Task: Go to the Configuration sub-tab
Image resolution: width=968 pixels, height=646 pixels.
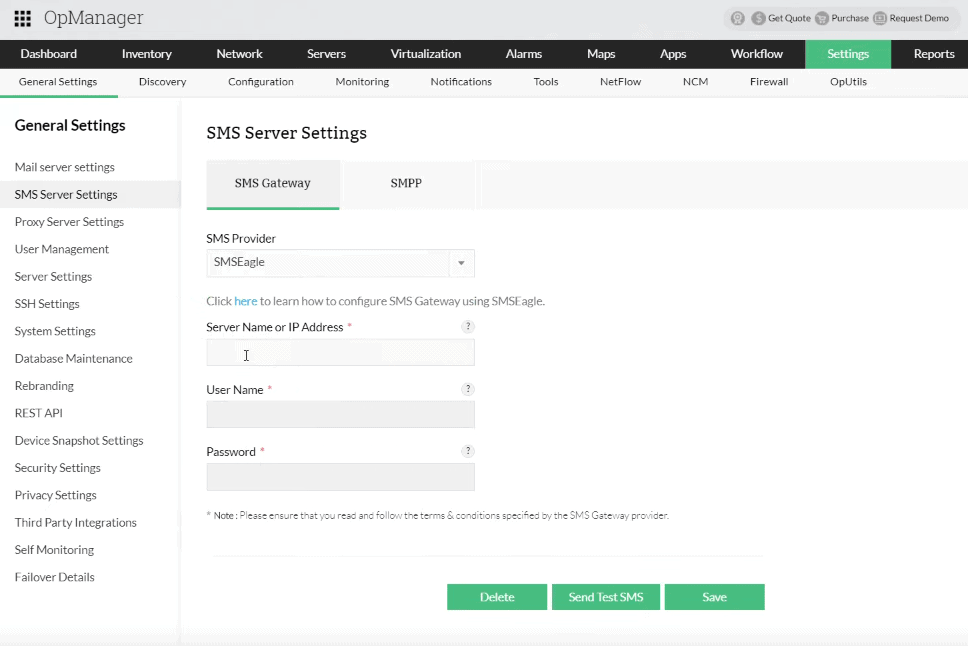Action: [x=261, y=82]
